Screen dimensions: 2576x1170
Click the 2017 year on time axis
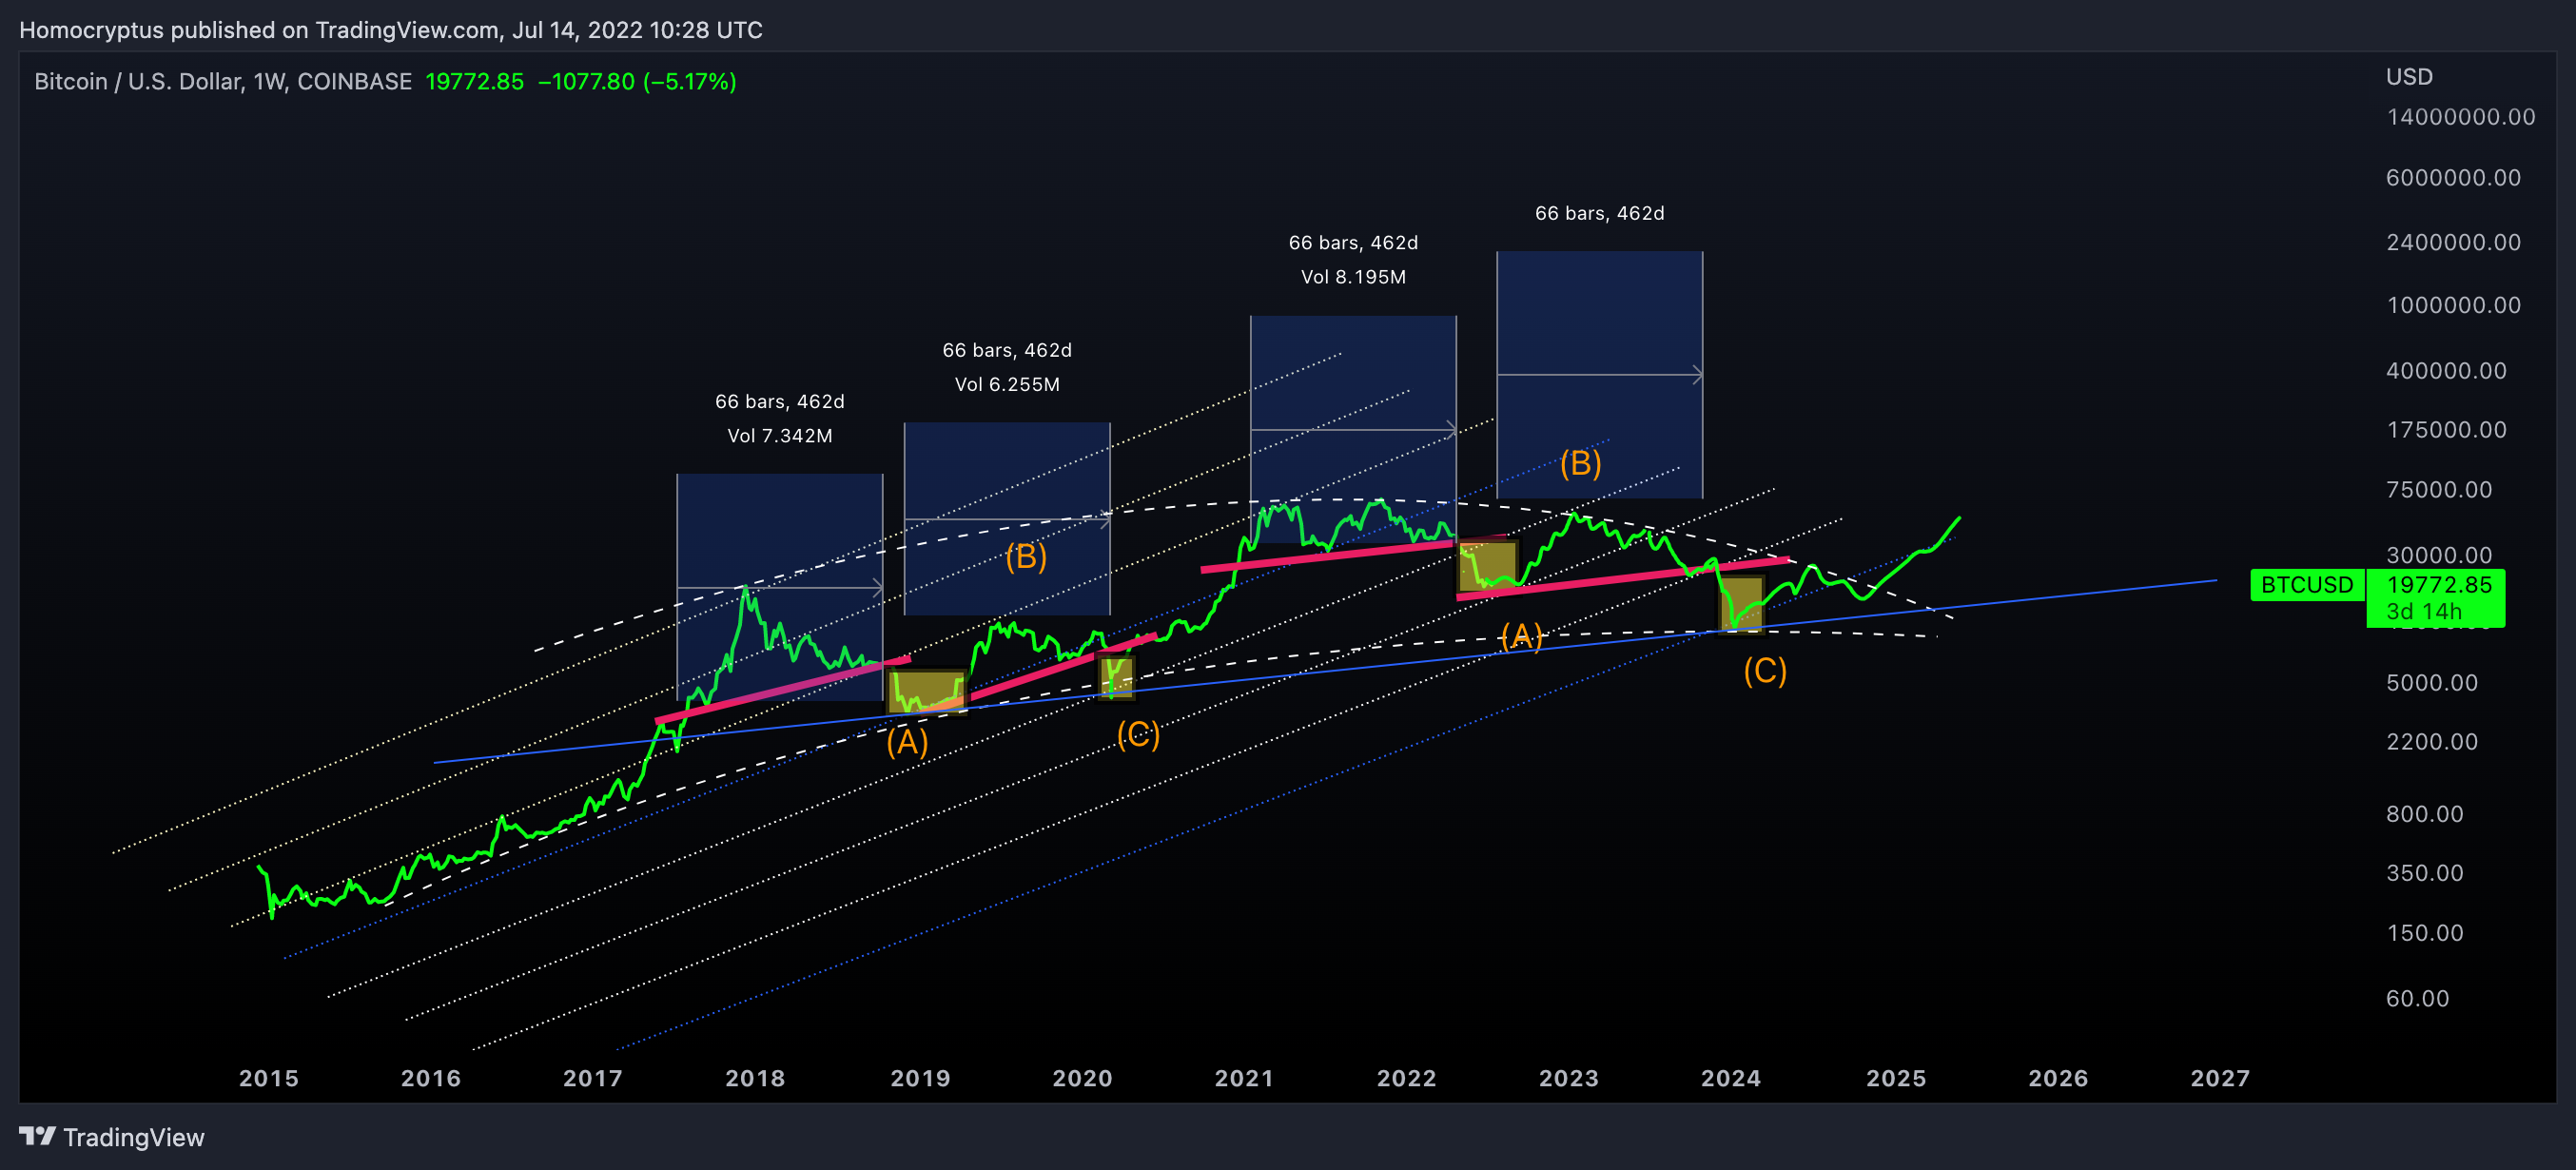click(593, 1078)
